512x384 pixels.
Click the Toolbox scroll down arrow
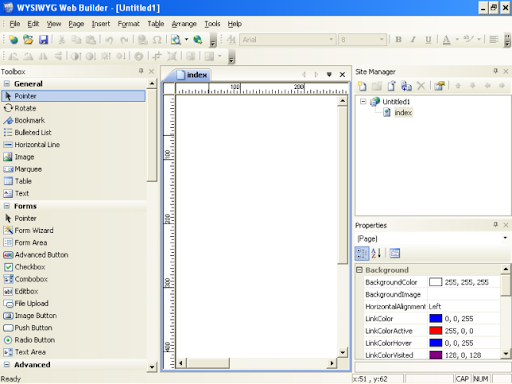tap(152, 367)
